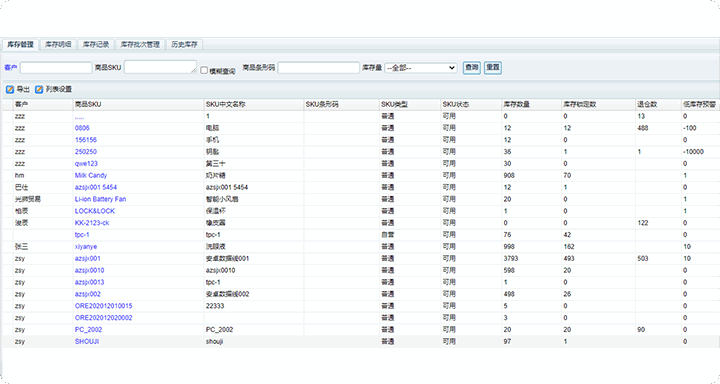Click the 重置 reset button
Image resolution: width=720 pixels, height=384 pixels.
pyautogui.click(x=493, y=68)
